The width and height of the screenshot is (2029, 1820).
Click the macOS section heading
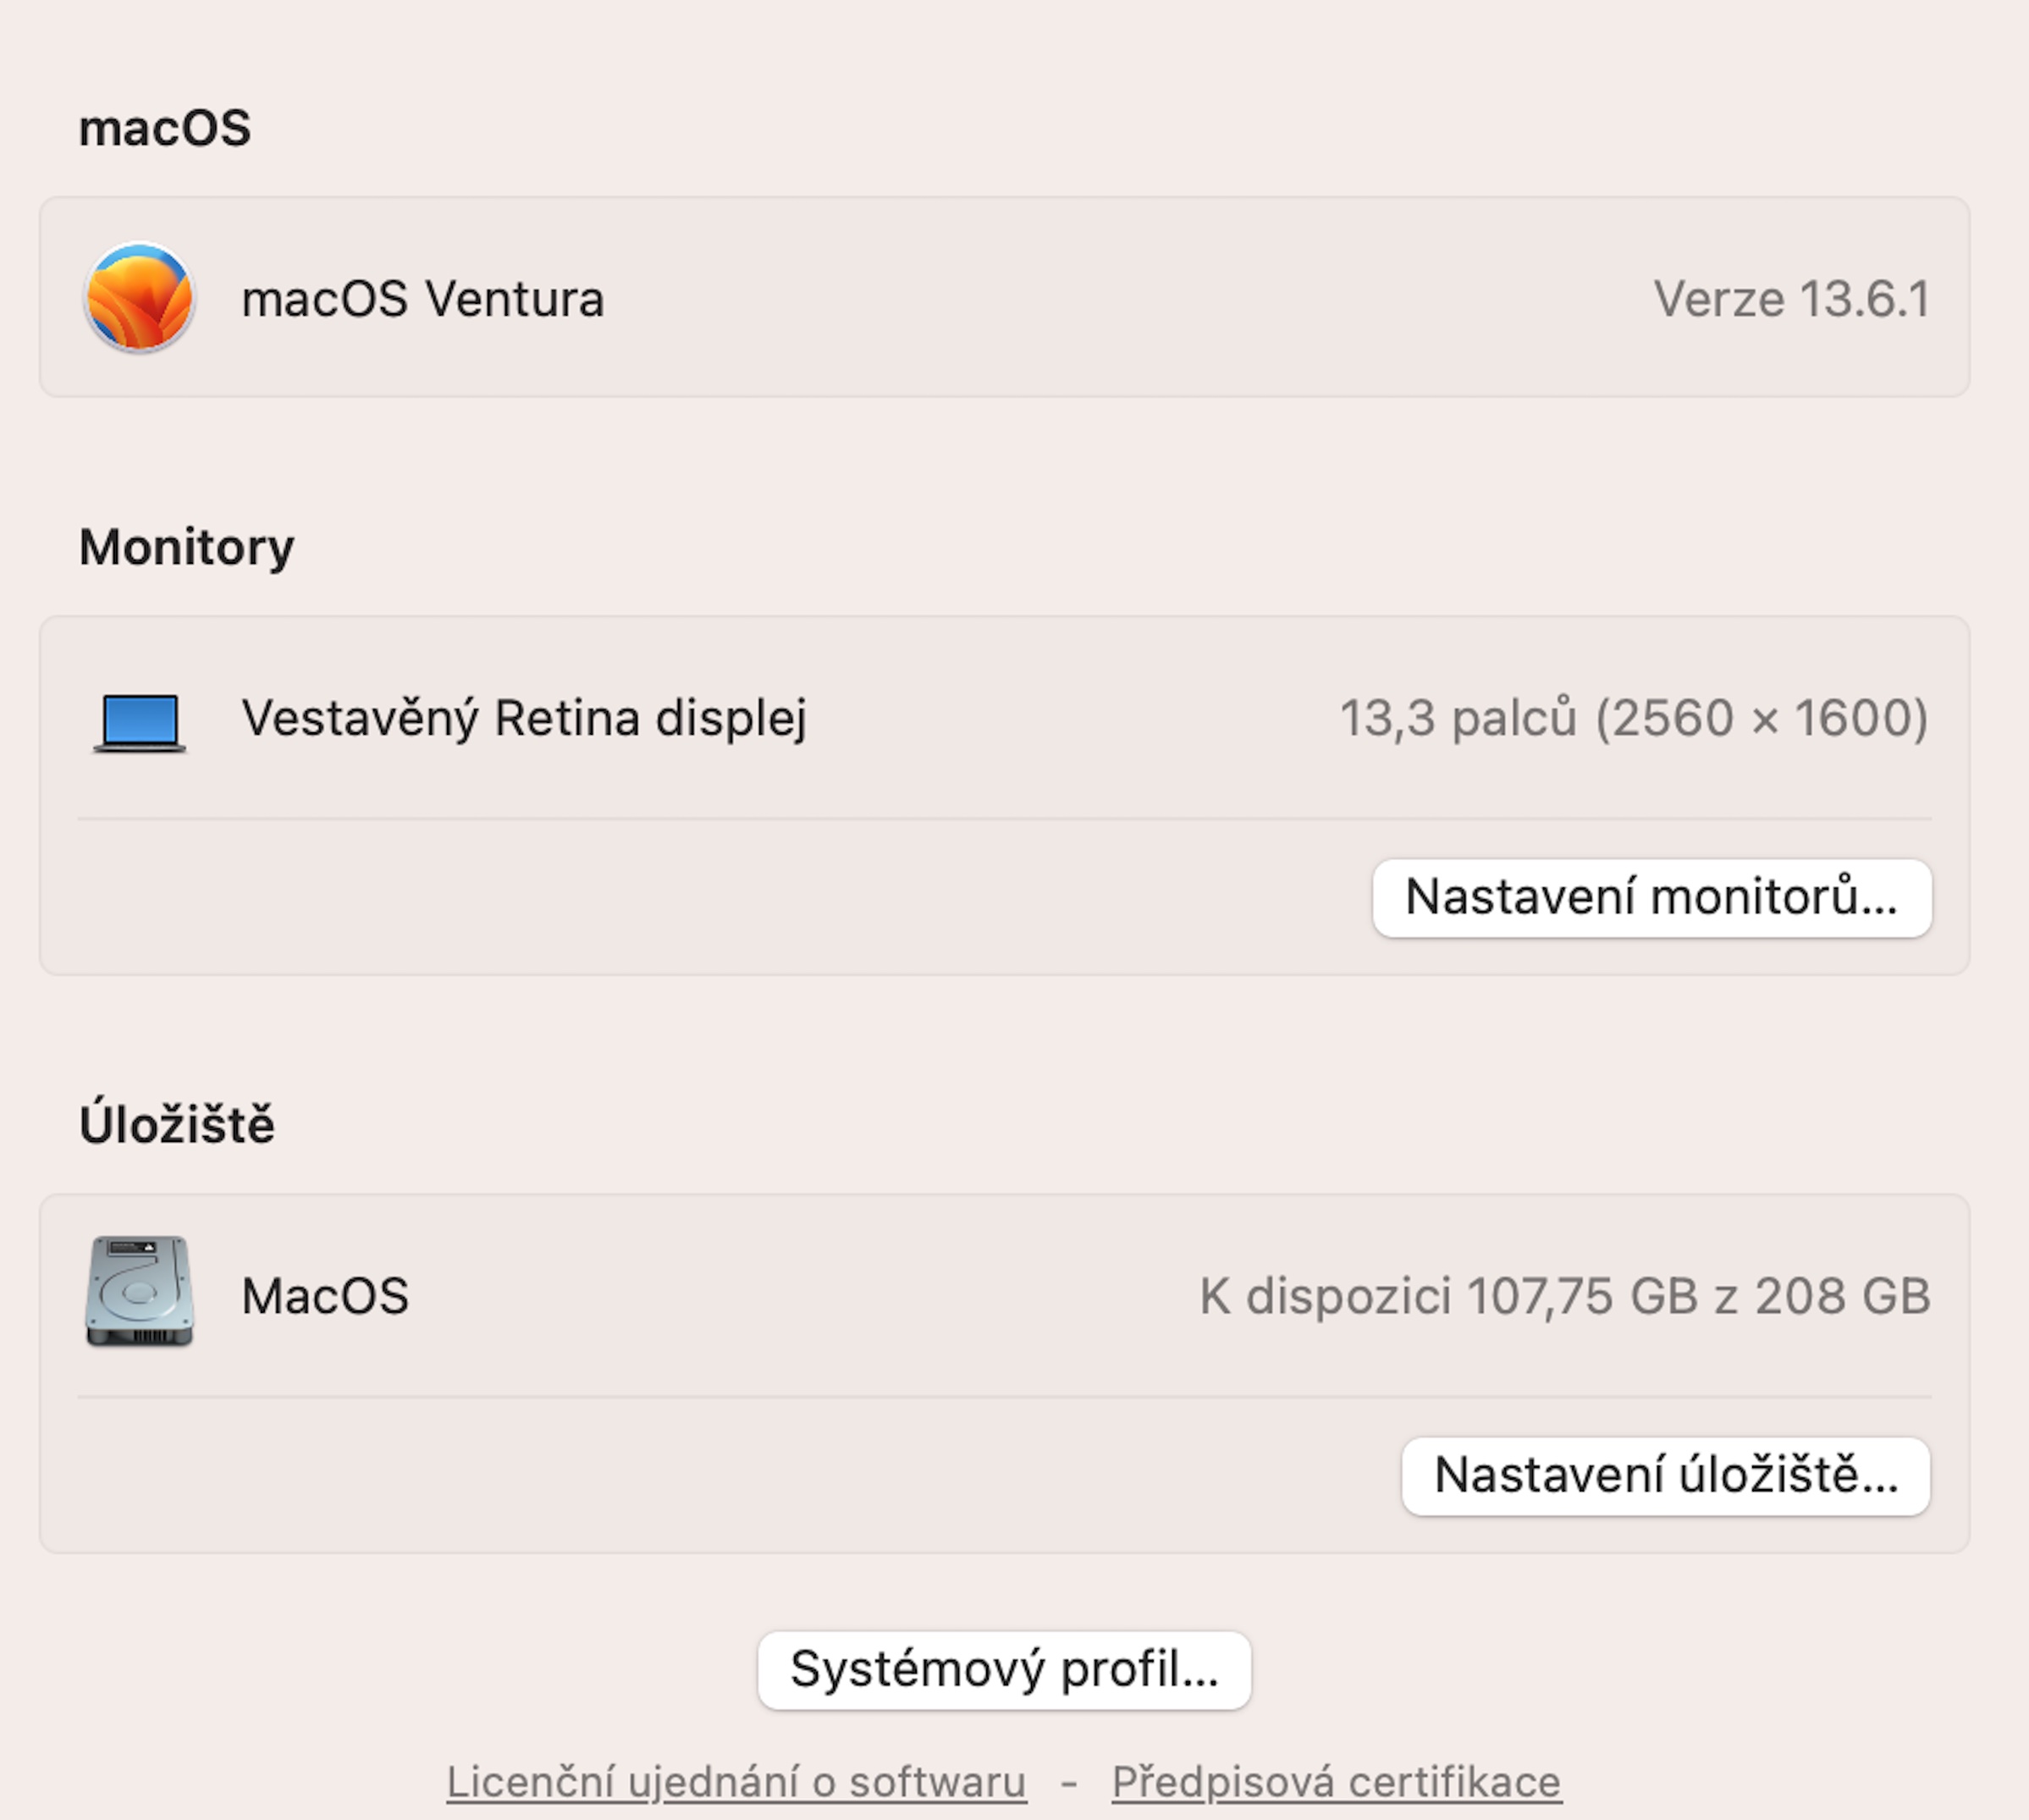click(165, 128)
